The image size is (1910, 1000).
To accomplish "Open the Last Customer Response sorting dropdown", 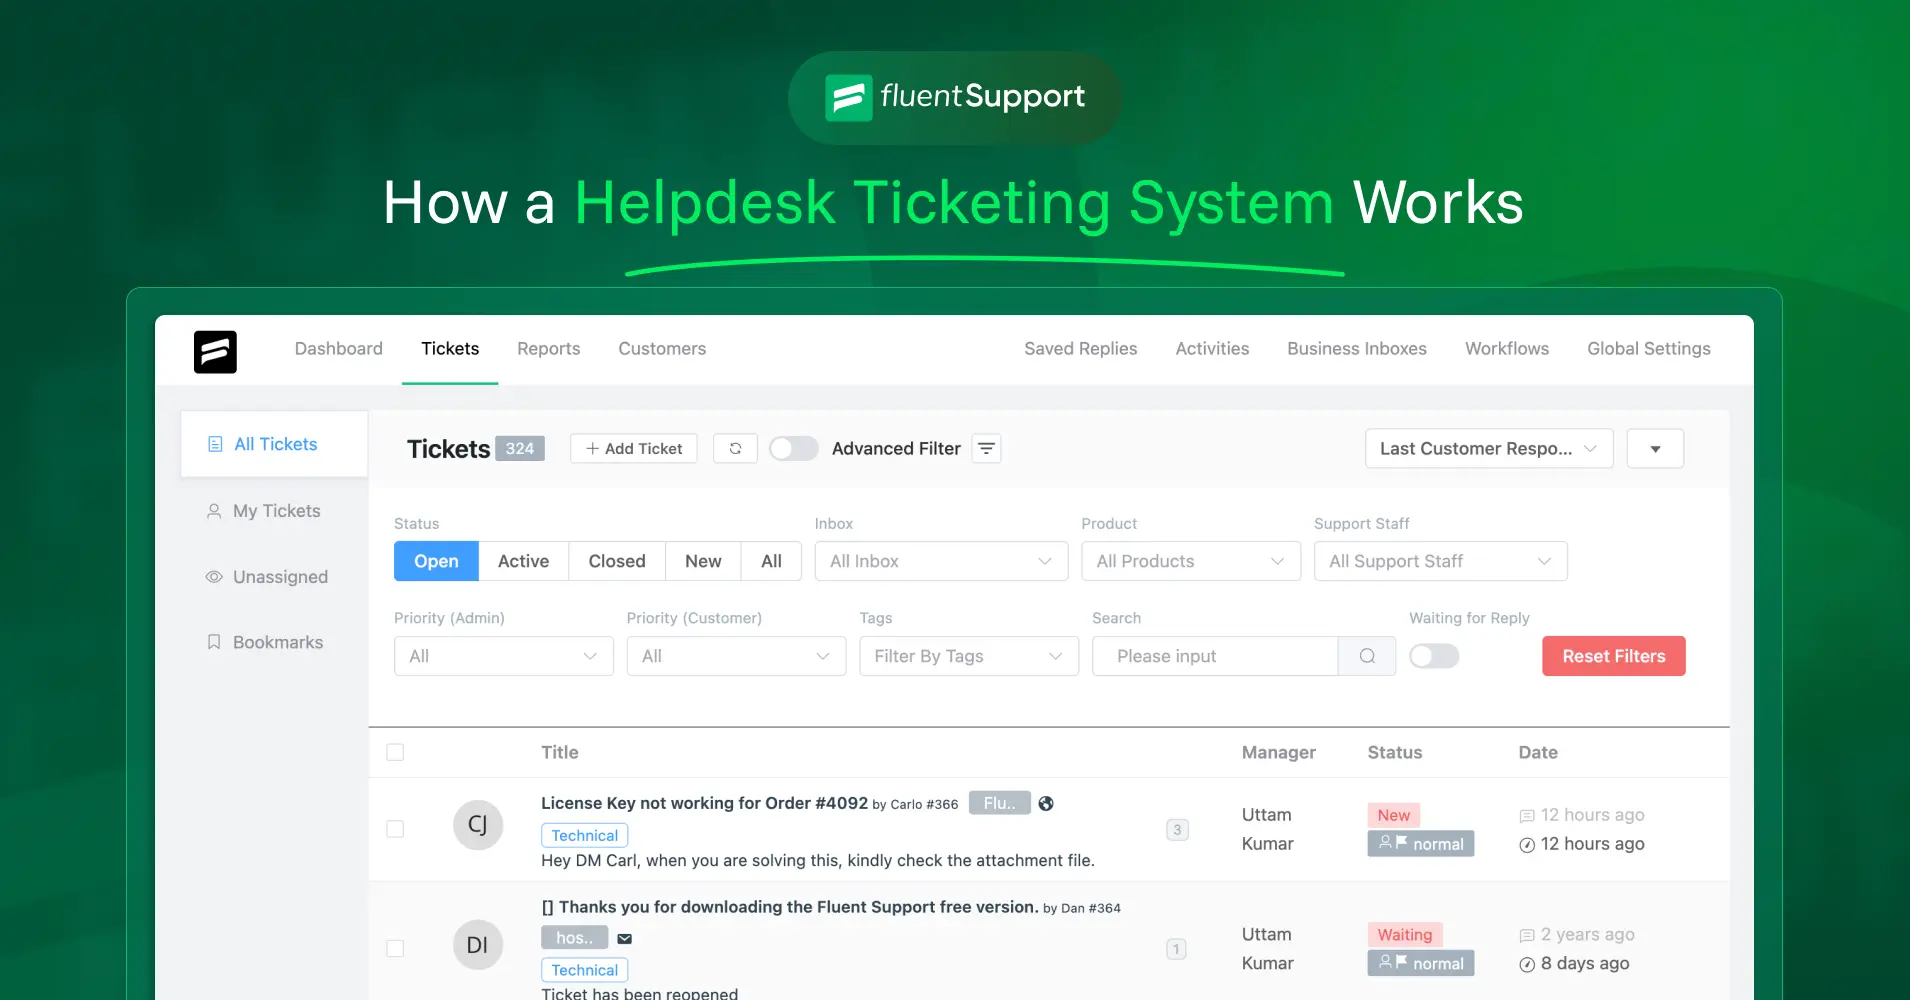I will (x=1487, y=448).
